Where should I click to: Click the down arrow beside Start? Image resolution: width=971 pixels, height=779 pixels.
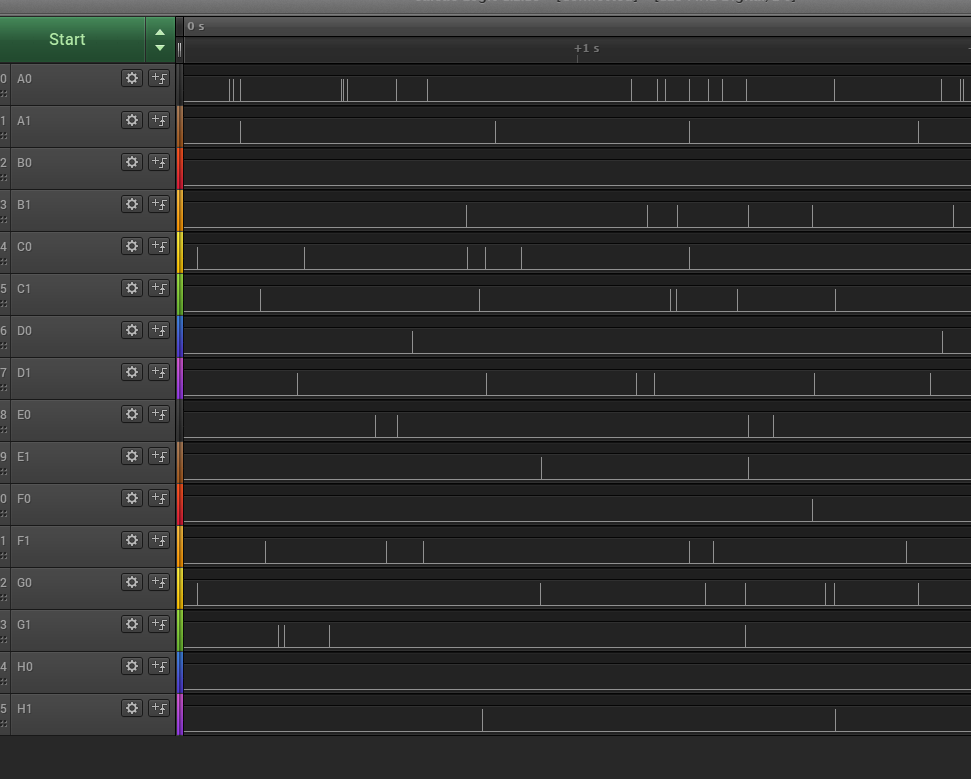(x=160, y=48)
